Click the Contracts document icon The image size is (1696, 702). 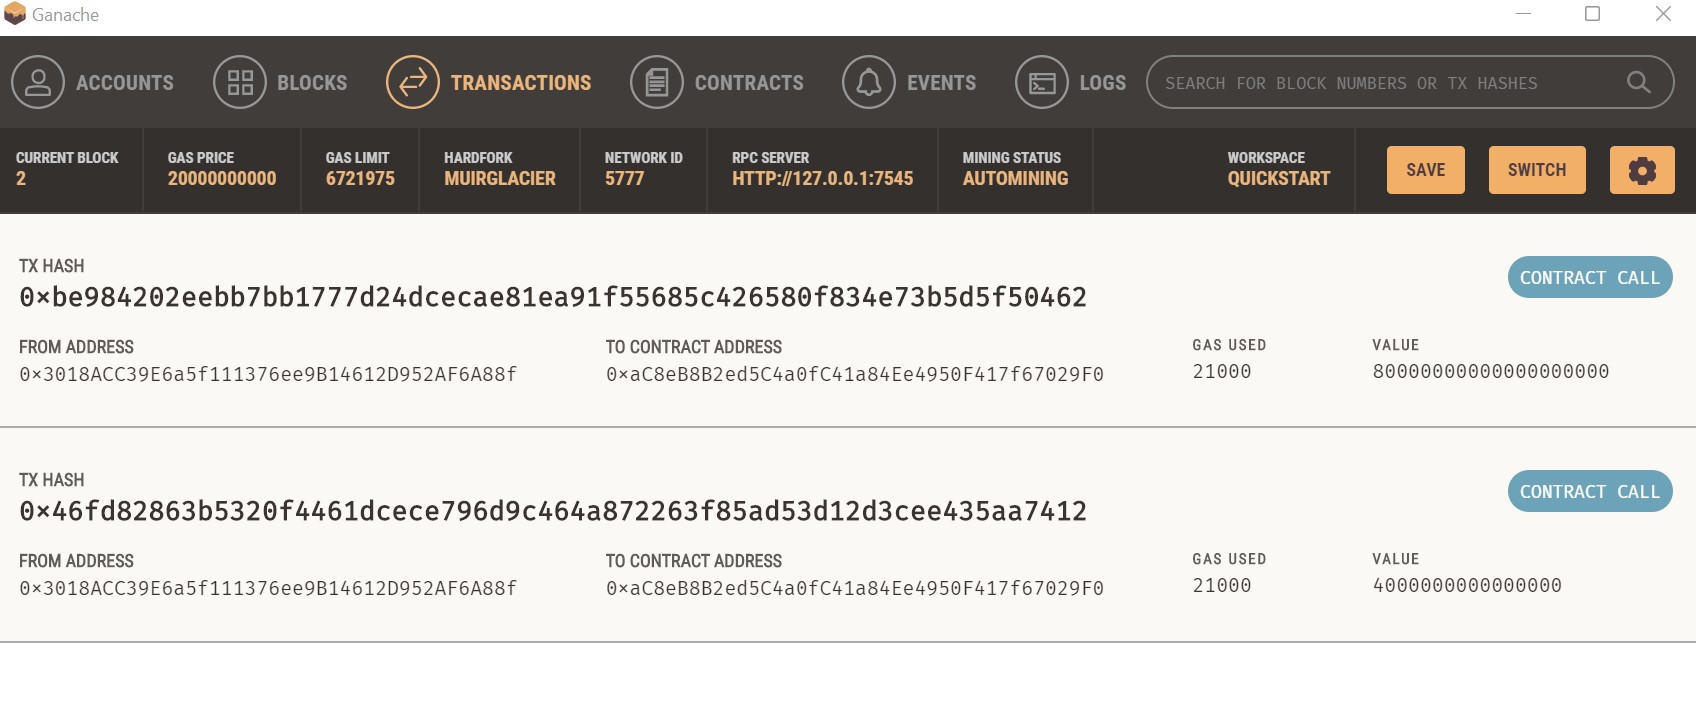click(x=657, y=82)
